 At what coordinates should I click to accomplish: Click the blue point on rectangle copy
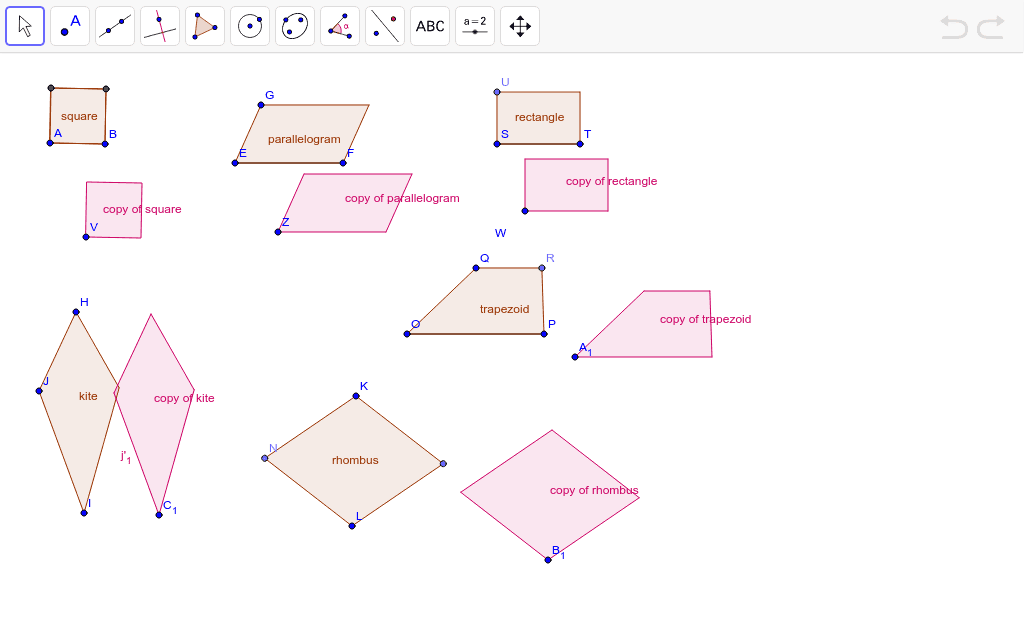pyautogui.click(x=525, y=211)
